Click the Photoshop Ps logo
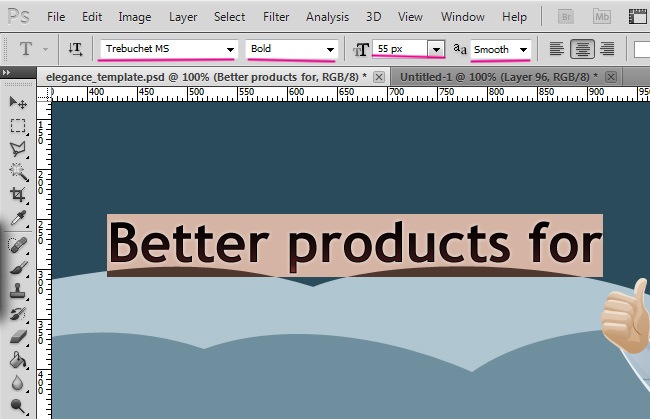650x419 pixels. [19, 17]
